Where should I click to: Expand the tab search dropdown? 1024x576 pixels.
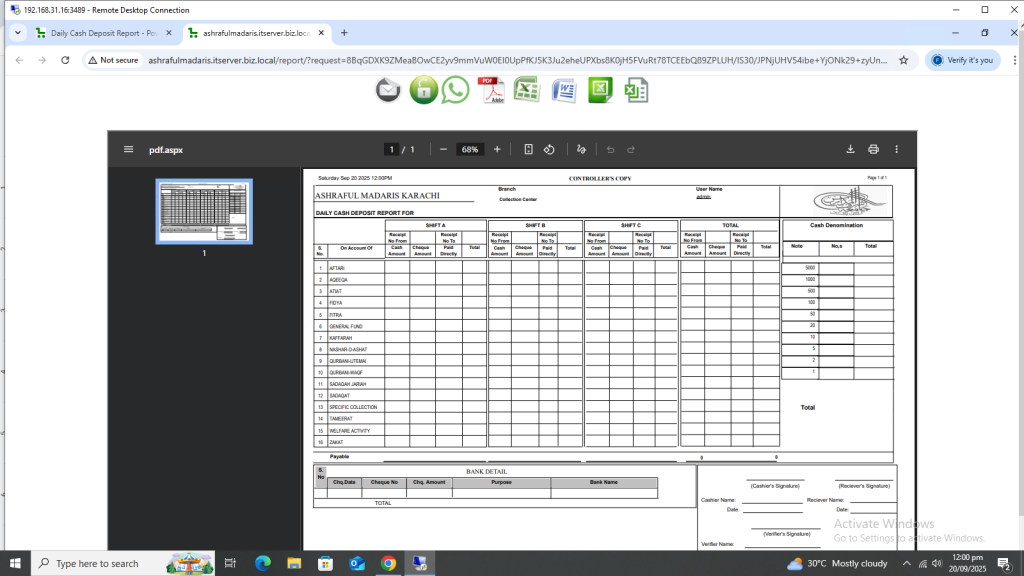click(18, 33)
